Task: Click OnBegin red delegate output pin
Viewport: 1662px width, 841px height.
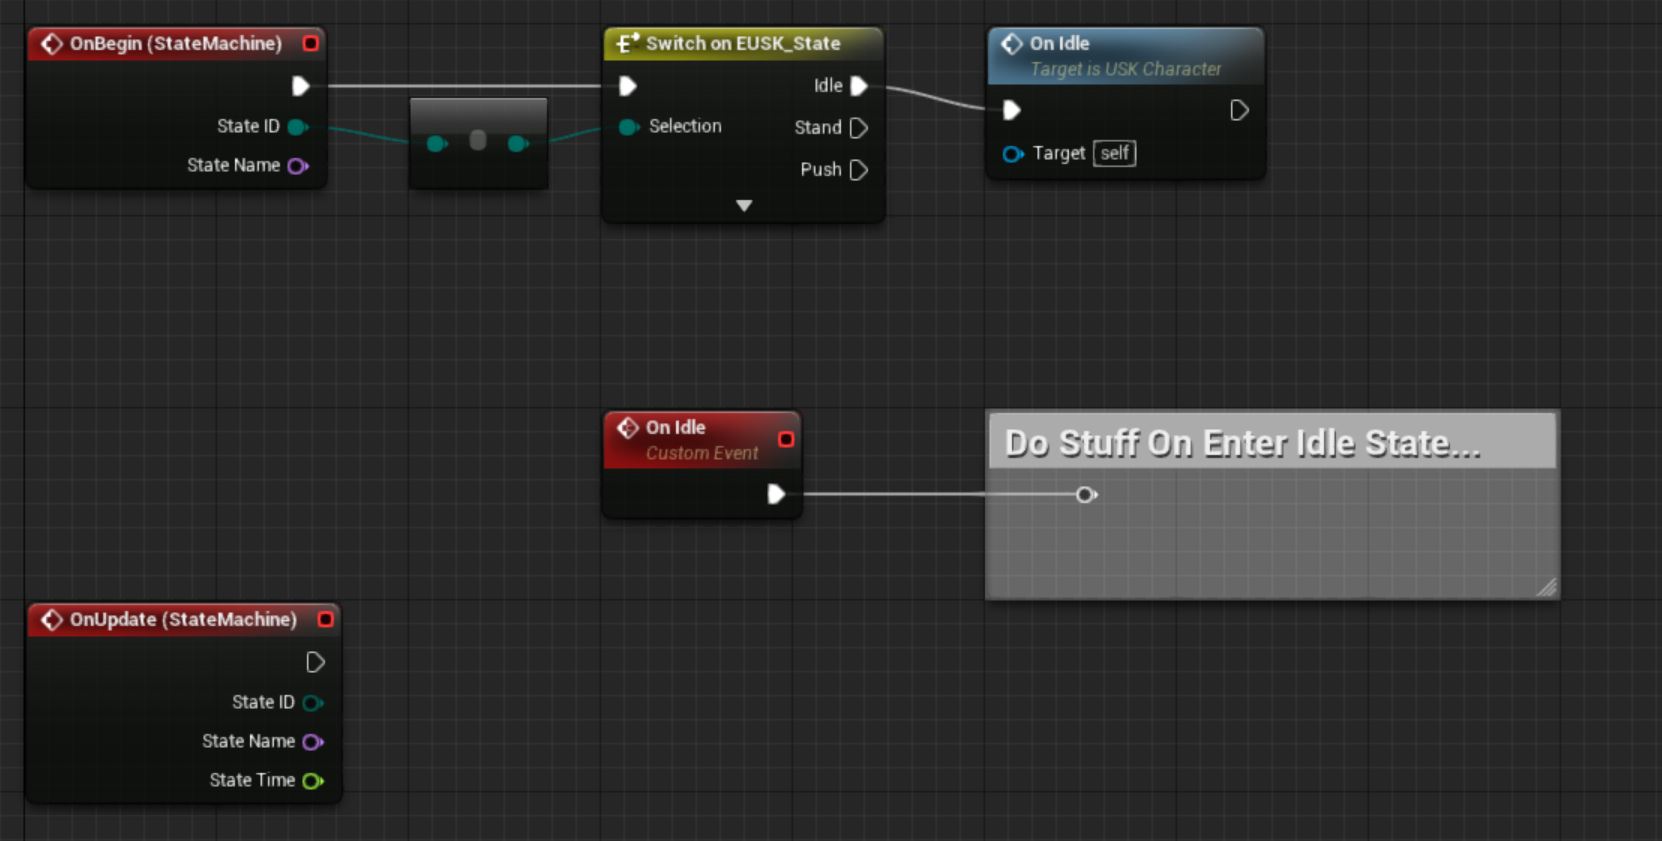Action: 311,44
